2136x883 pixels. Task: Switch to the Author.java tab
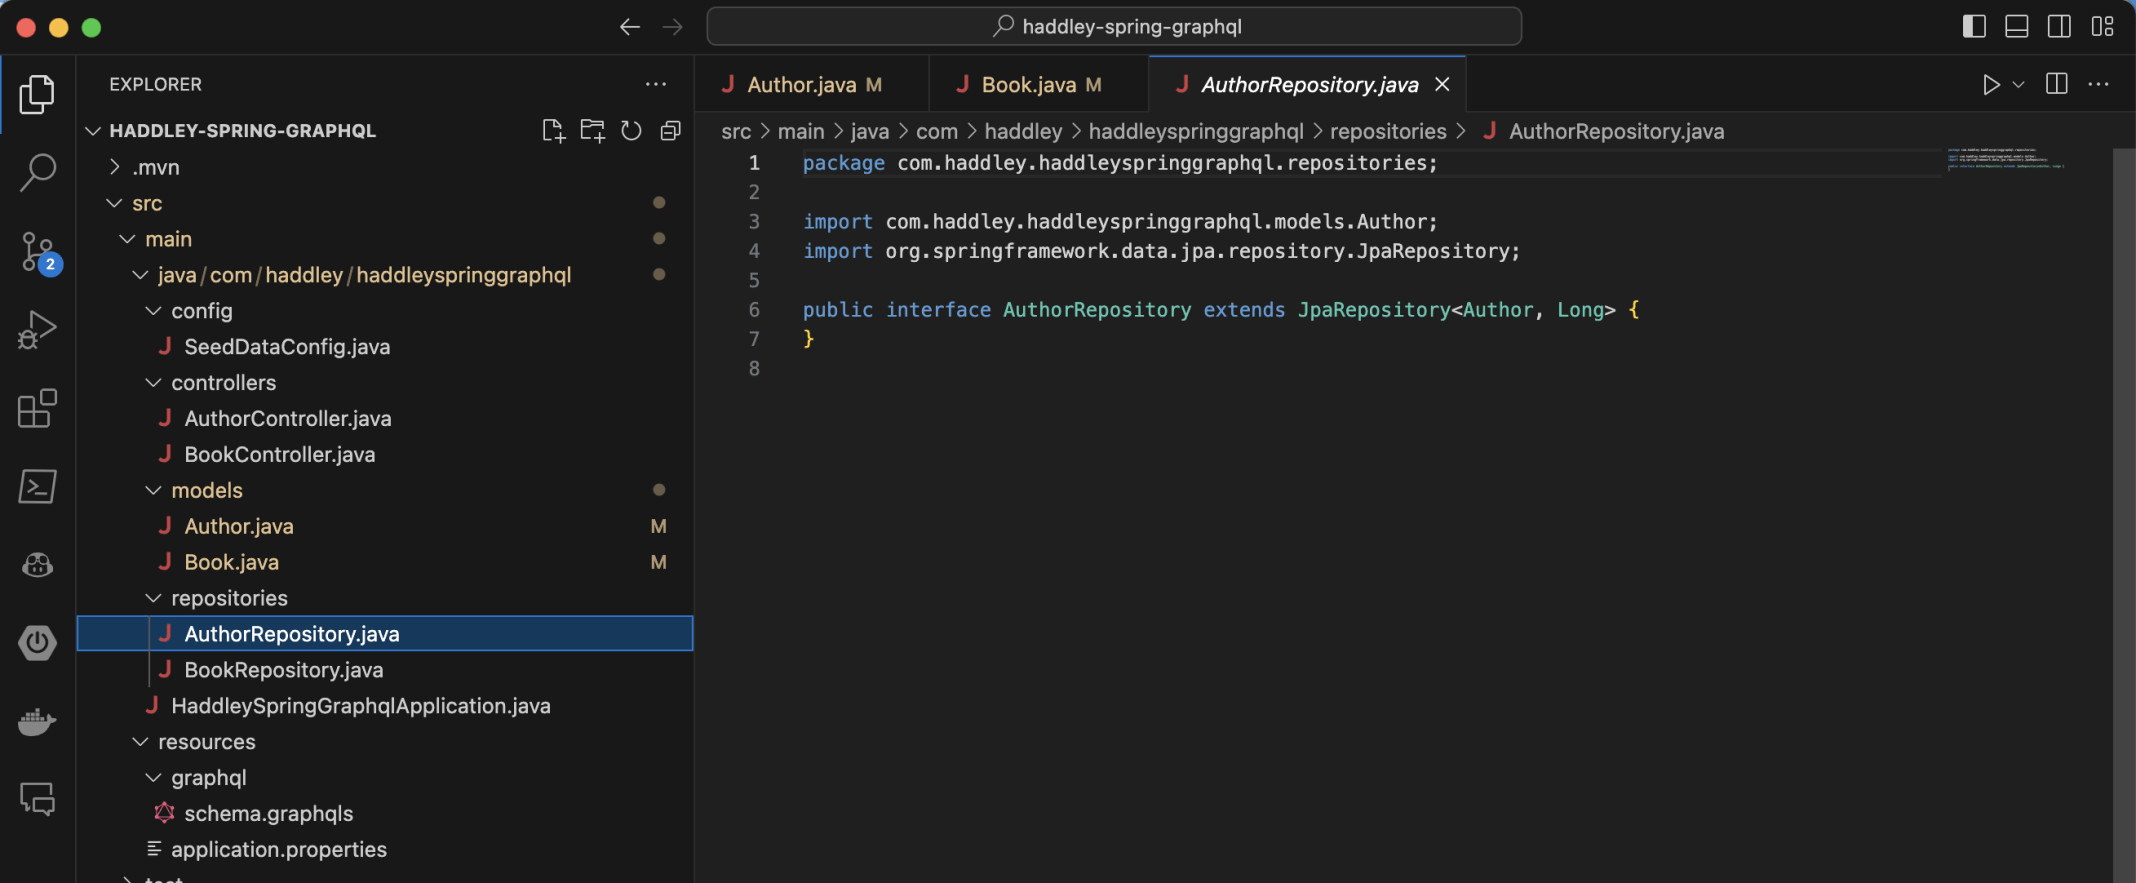[802, 85]
